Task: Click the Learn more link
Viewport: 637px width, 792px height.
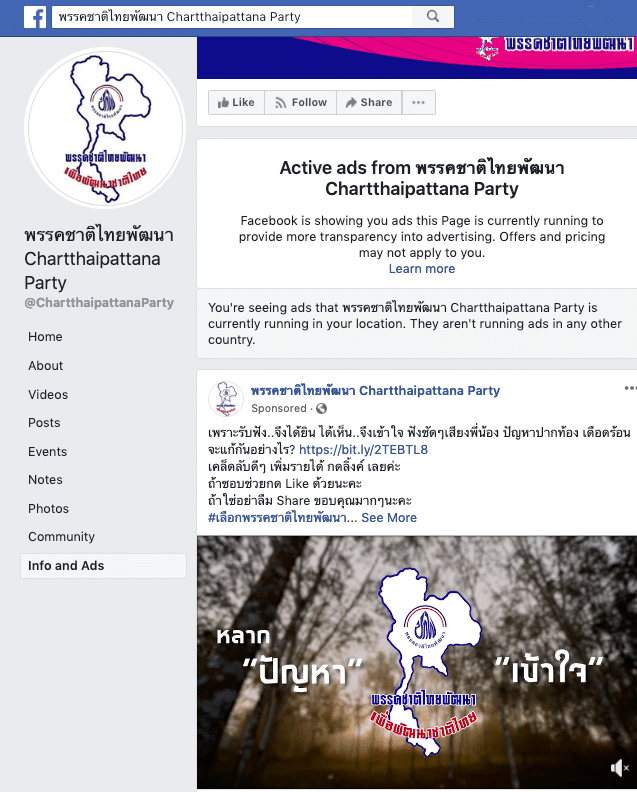Action: (x=422, y=269)
